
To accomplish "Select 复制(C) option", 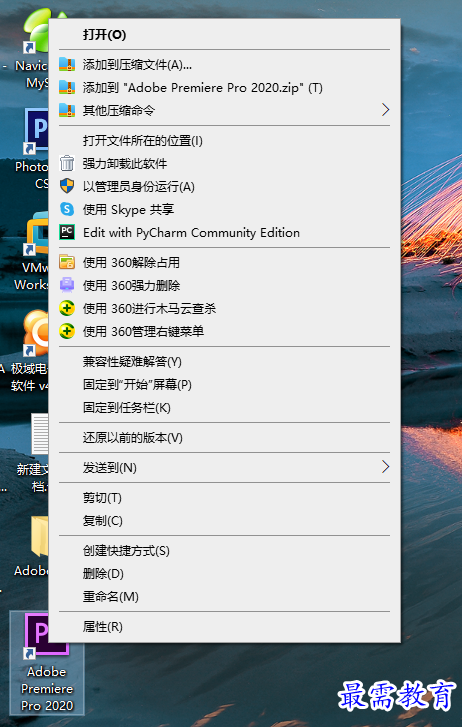I will (x=225, y=521).
